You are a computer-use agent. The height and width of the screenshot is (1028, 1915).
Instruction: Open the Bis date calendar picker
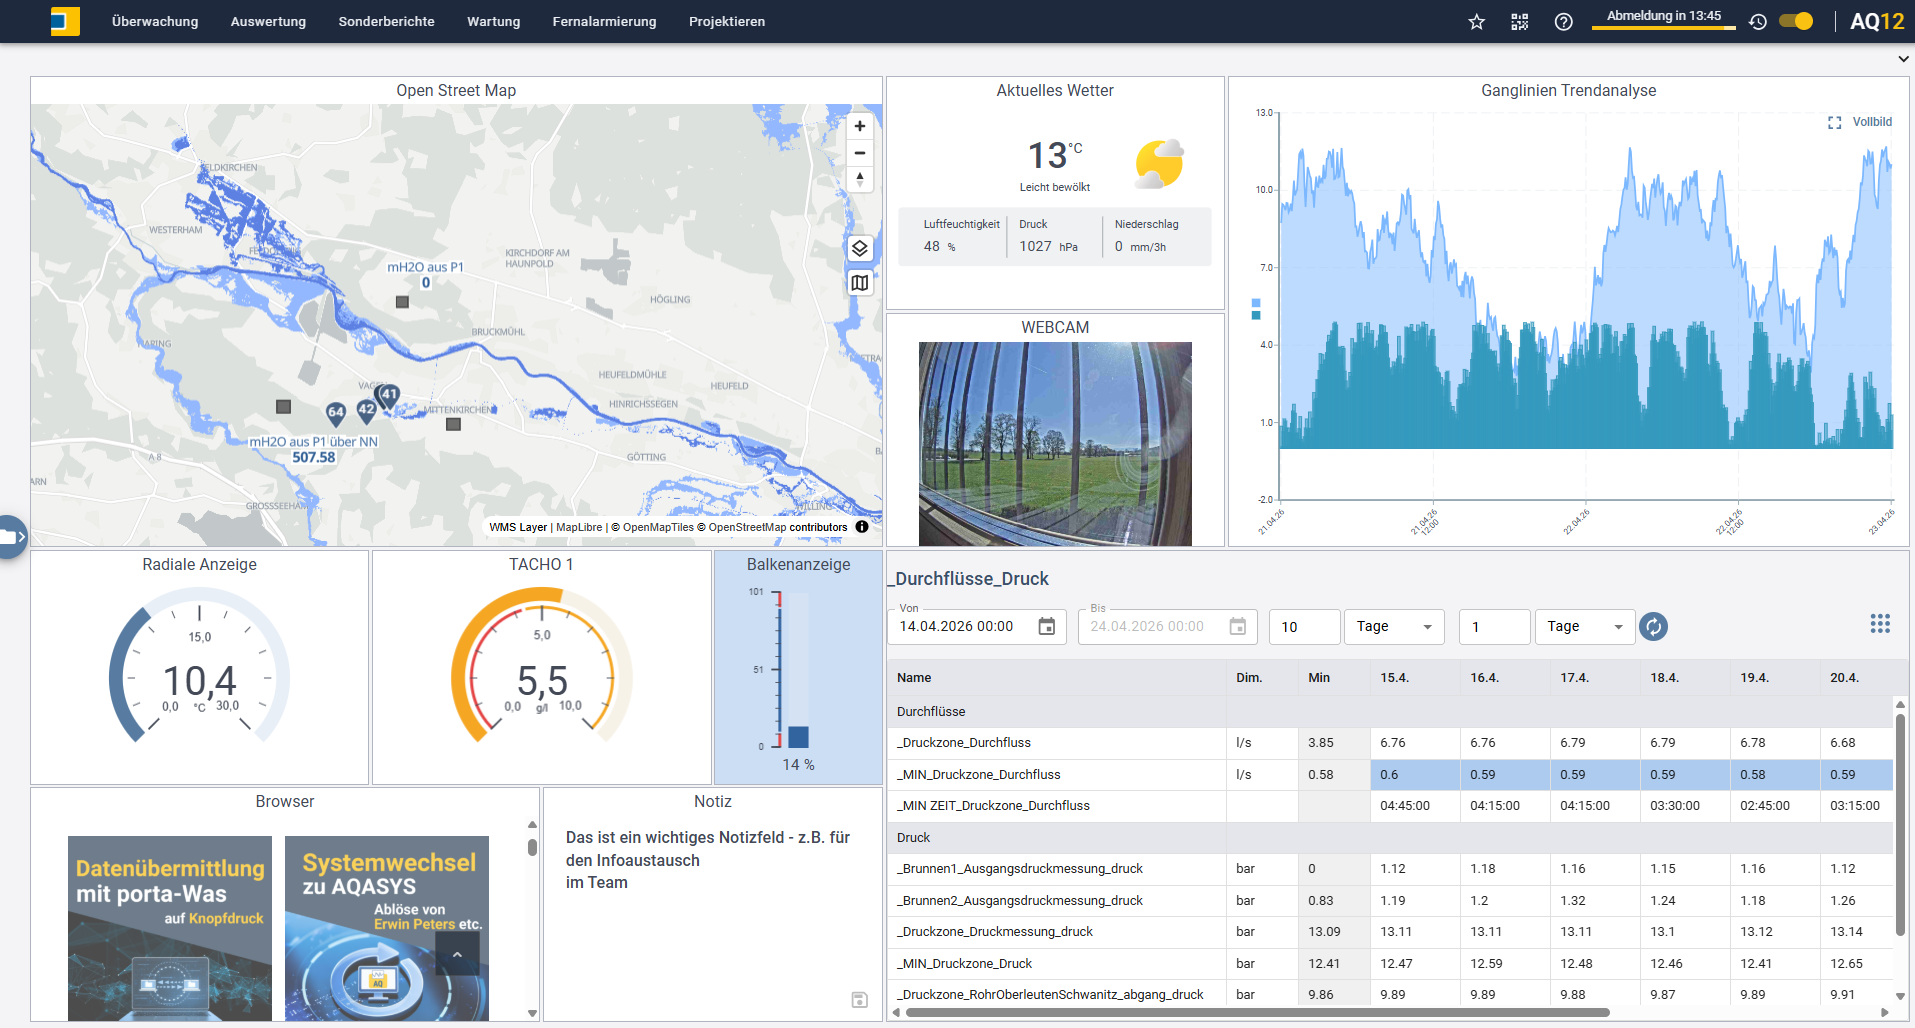pos(1238,627)
